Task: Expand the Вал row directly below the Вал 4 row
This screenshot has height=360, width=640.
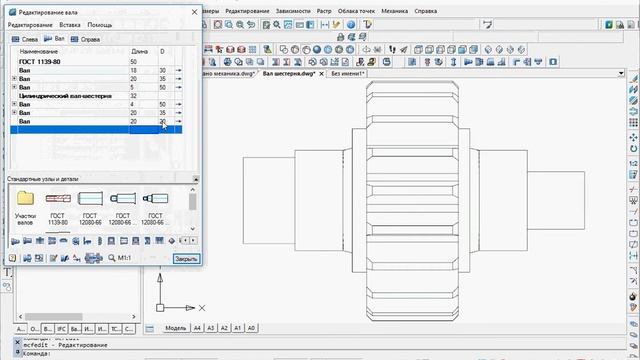Action: point(14,112)
